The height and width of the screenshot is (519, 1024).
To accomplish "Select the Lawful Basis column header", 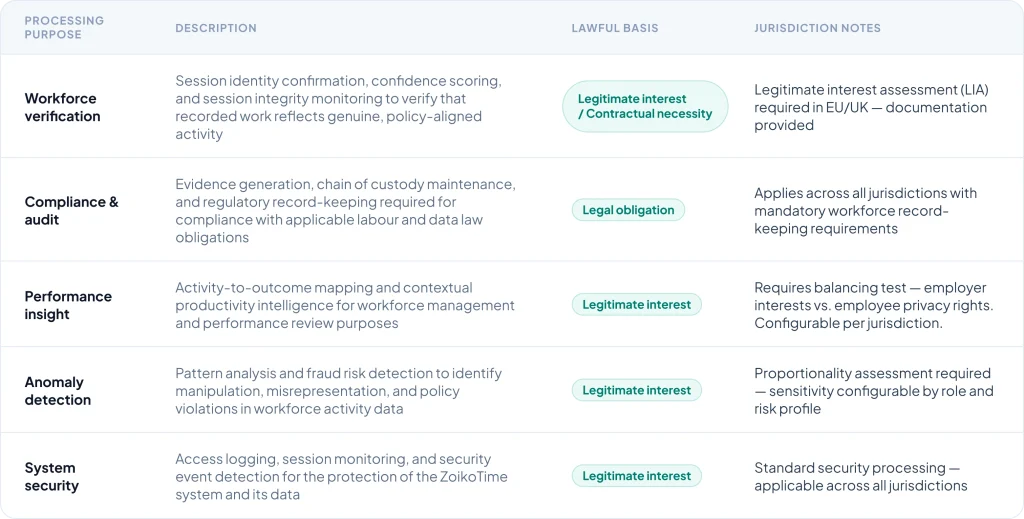I will coord(615,28).
